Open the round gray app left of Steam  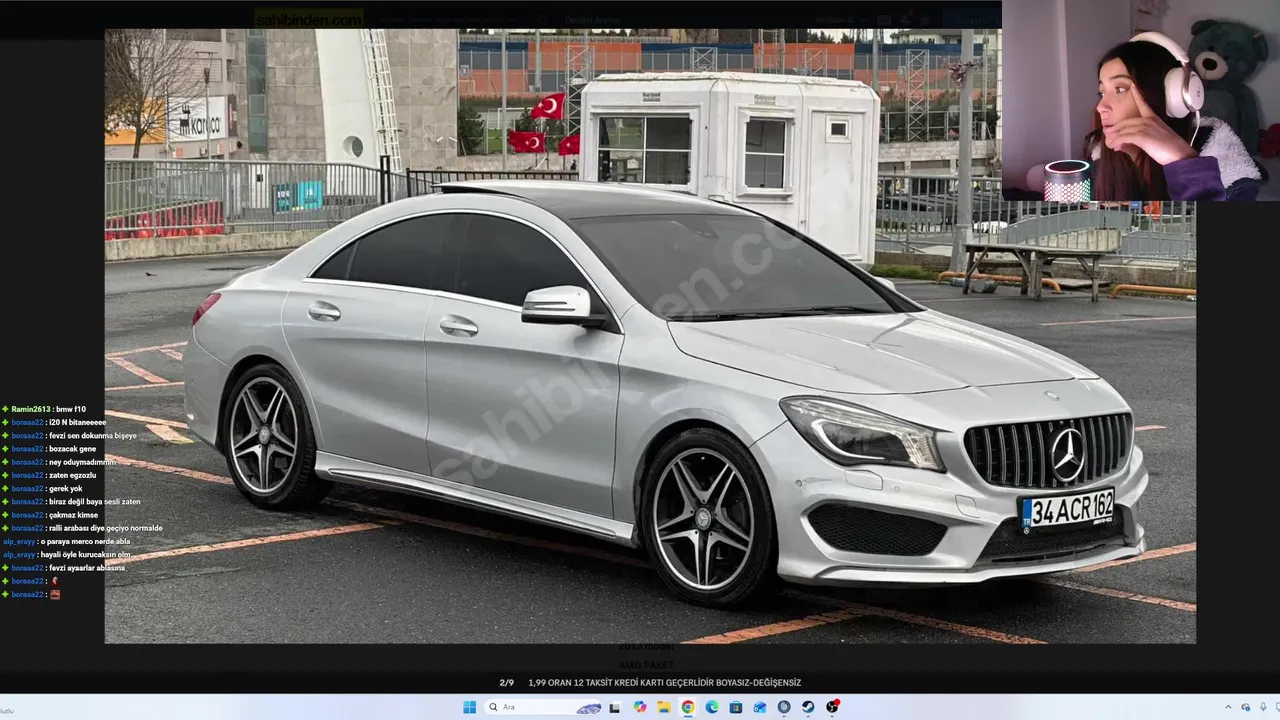pyautogui.click(x=784, y=707)
